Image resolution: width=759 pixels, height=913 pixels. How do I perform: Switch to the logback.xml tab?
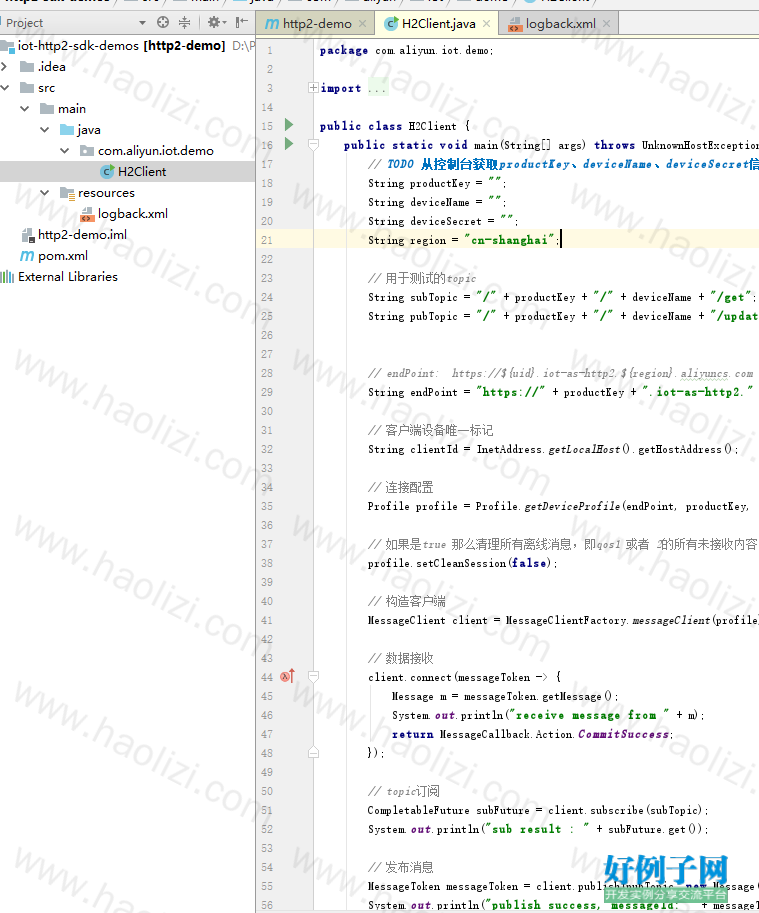click(561, 24)
